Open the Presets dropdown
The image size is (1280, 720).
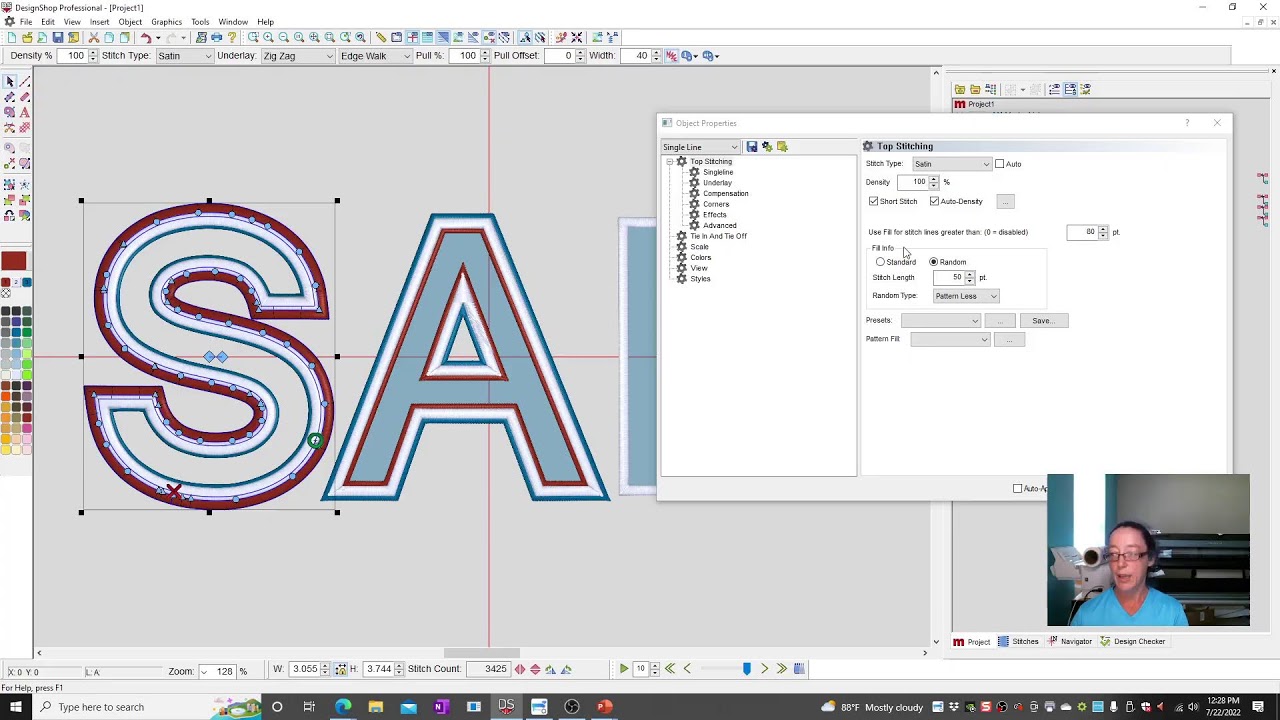point(940,321)
